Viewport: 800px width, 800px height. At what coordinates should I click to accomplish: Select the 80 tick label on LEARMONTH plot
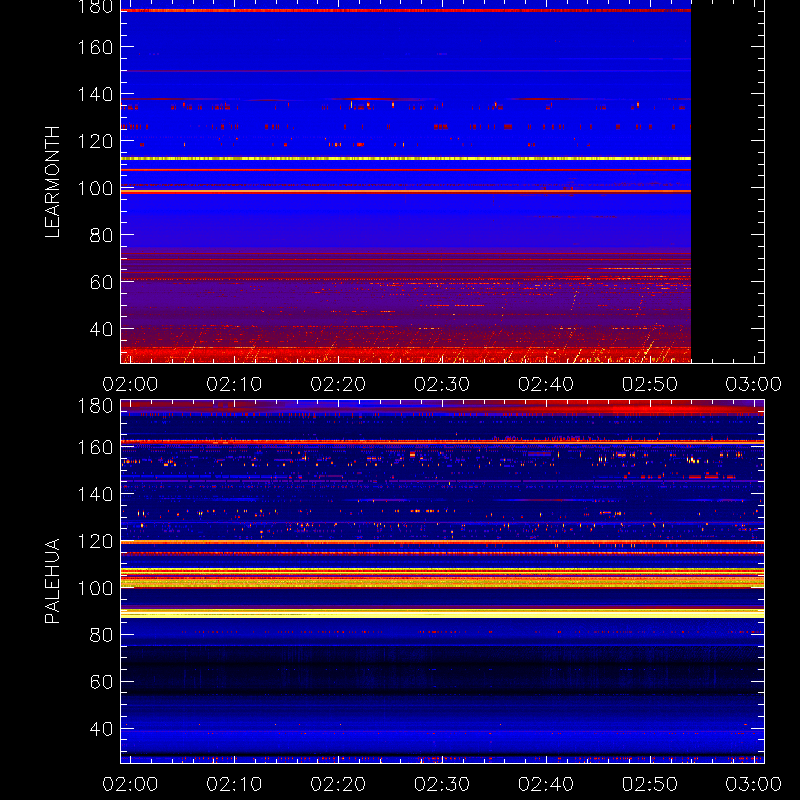point(101,235)
